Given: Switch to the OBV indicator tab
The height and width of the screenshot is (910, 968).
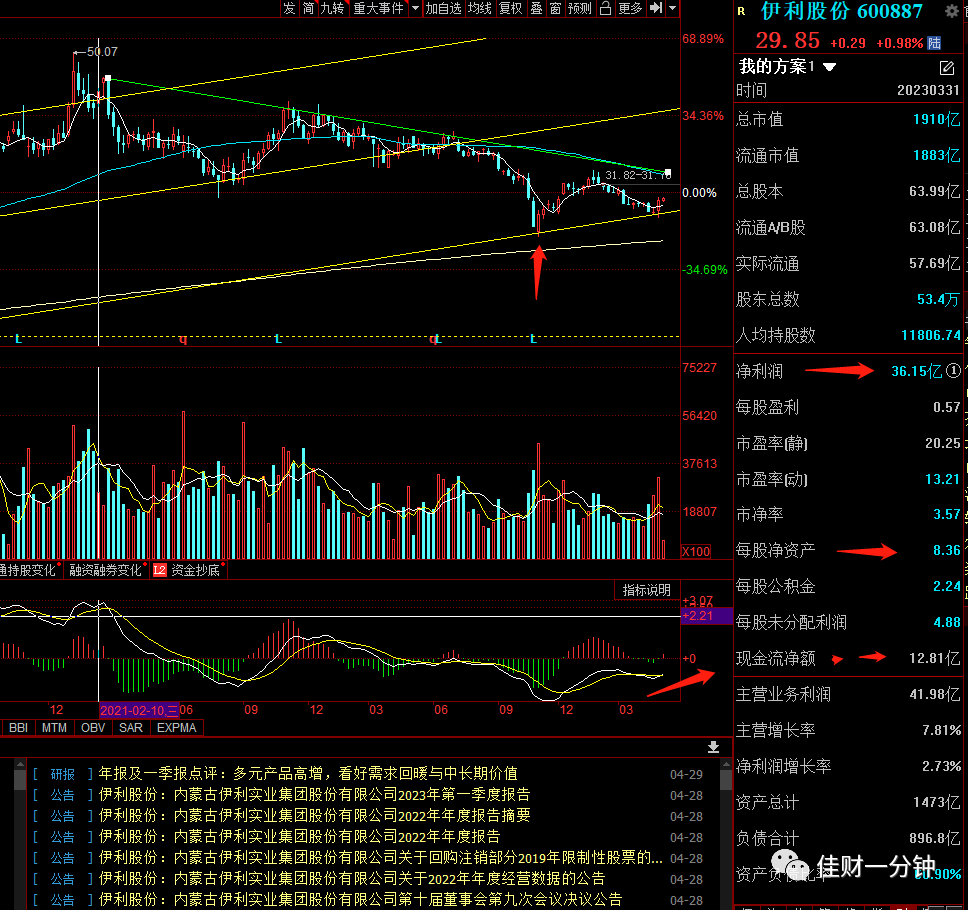Looking at the screenshot, I should [93, 728].
